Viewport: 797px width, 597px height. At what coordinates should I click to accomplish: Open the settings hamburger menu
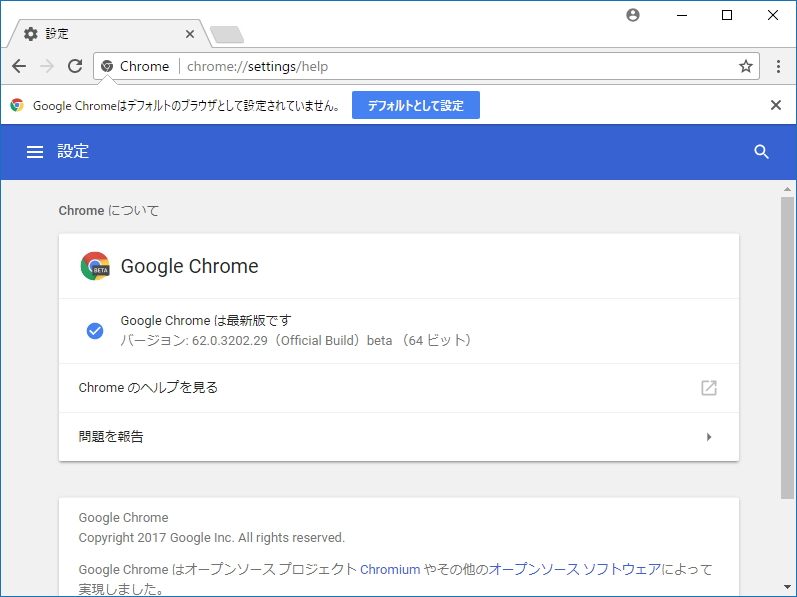pyautogui.click(x=35, y=151)
